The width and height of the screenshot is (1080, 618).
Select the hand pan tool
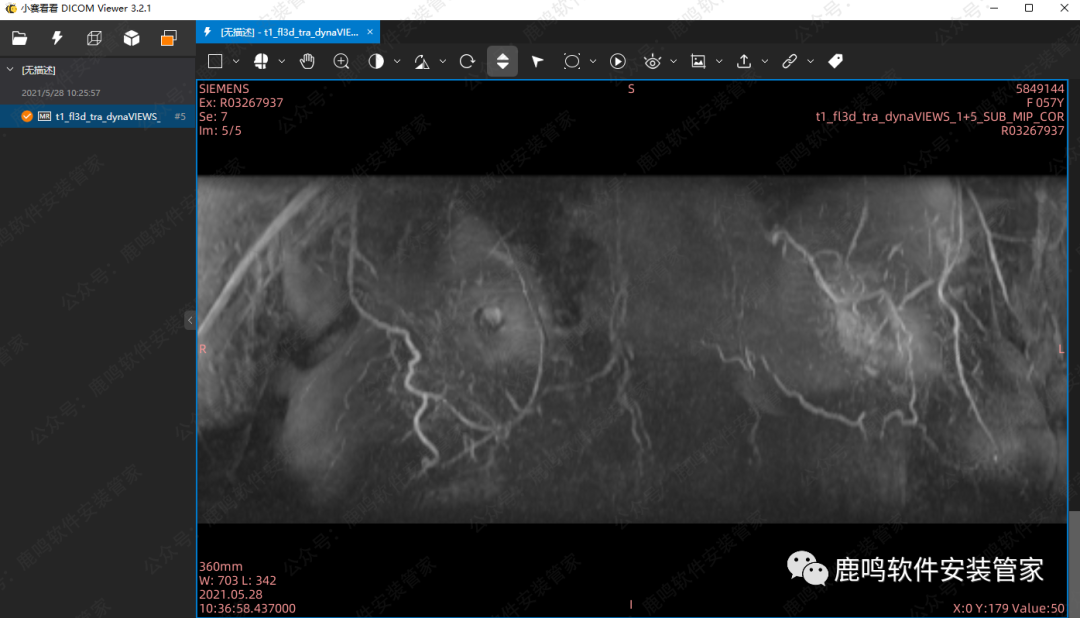(x=307, y=61)
